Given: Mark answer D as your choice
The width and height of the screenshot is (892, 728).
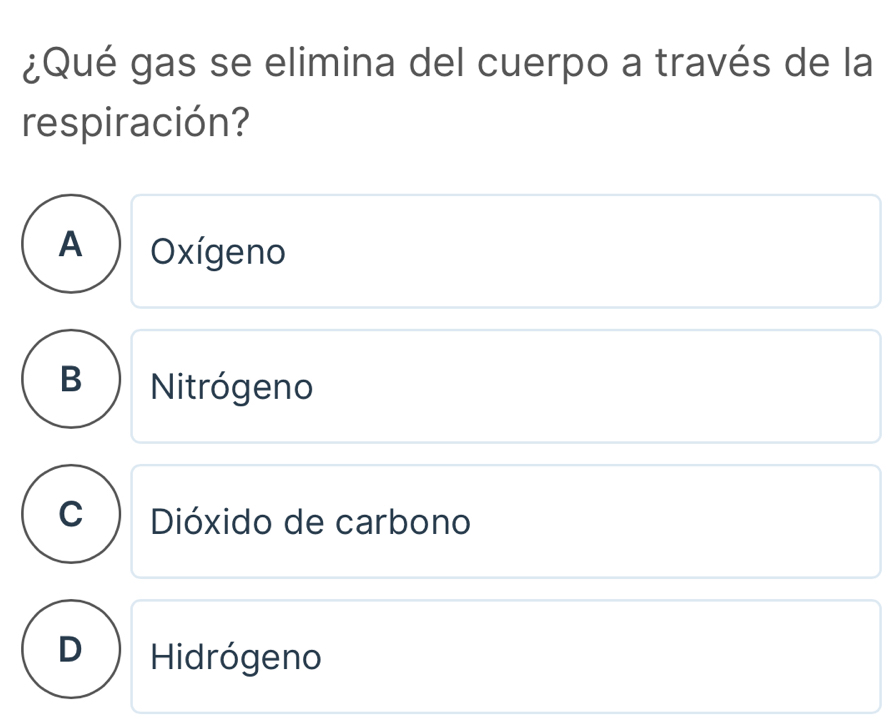Looking at the screenshot, I should (68, 649).
